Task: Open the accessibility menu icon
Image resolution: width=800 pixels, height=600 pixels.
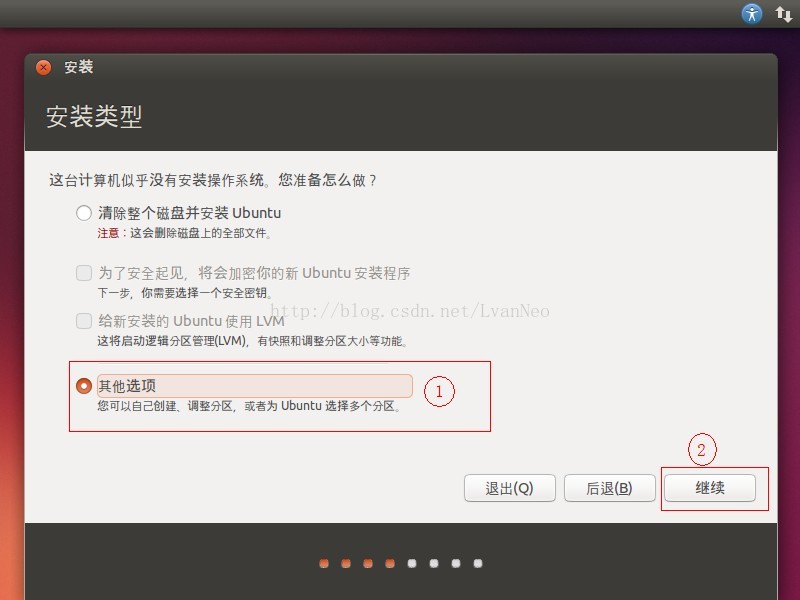Action: click(752, 14)
